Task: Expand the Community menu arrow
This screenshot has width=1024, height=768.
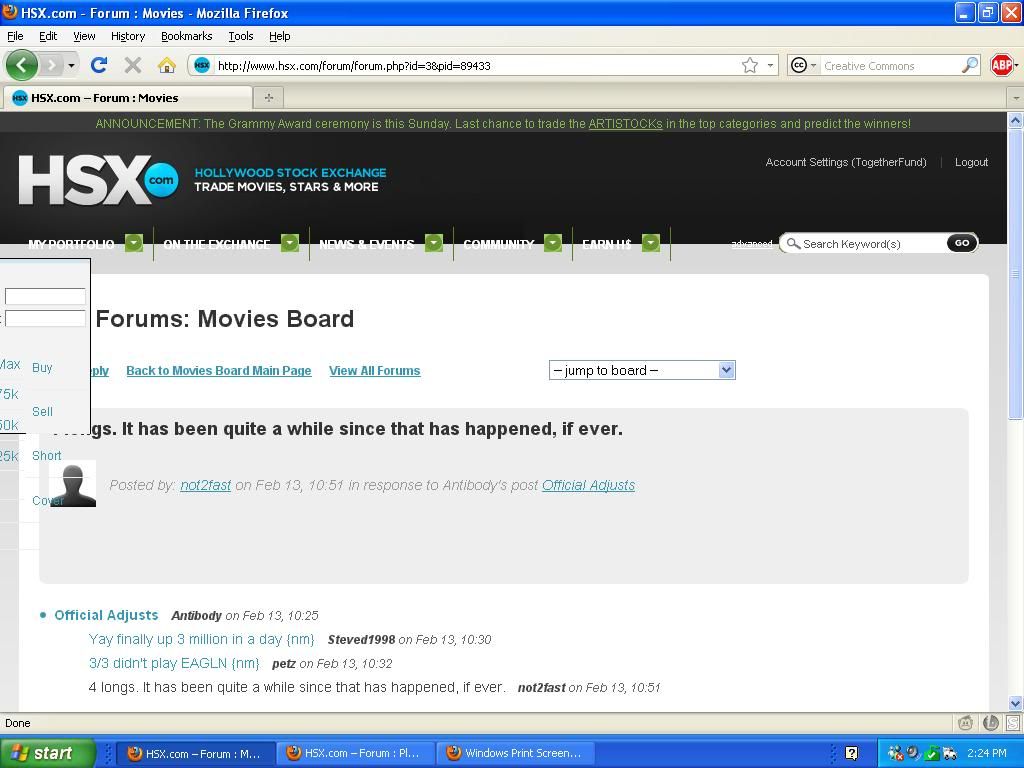Action: pyautogui.click(x=552, y=243)
